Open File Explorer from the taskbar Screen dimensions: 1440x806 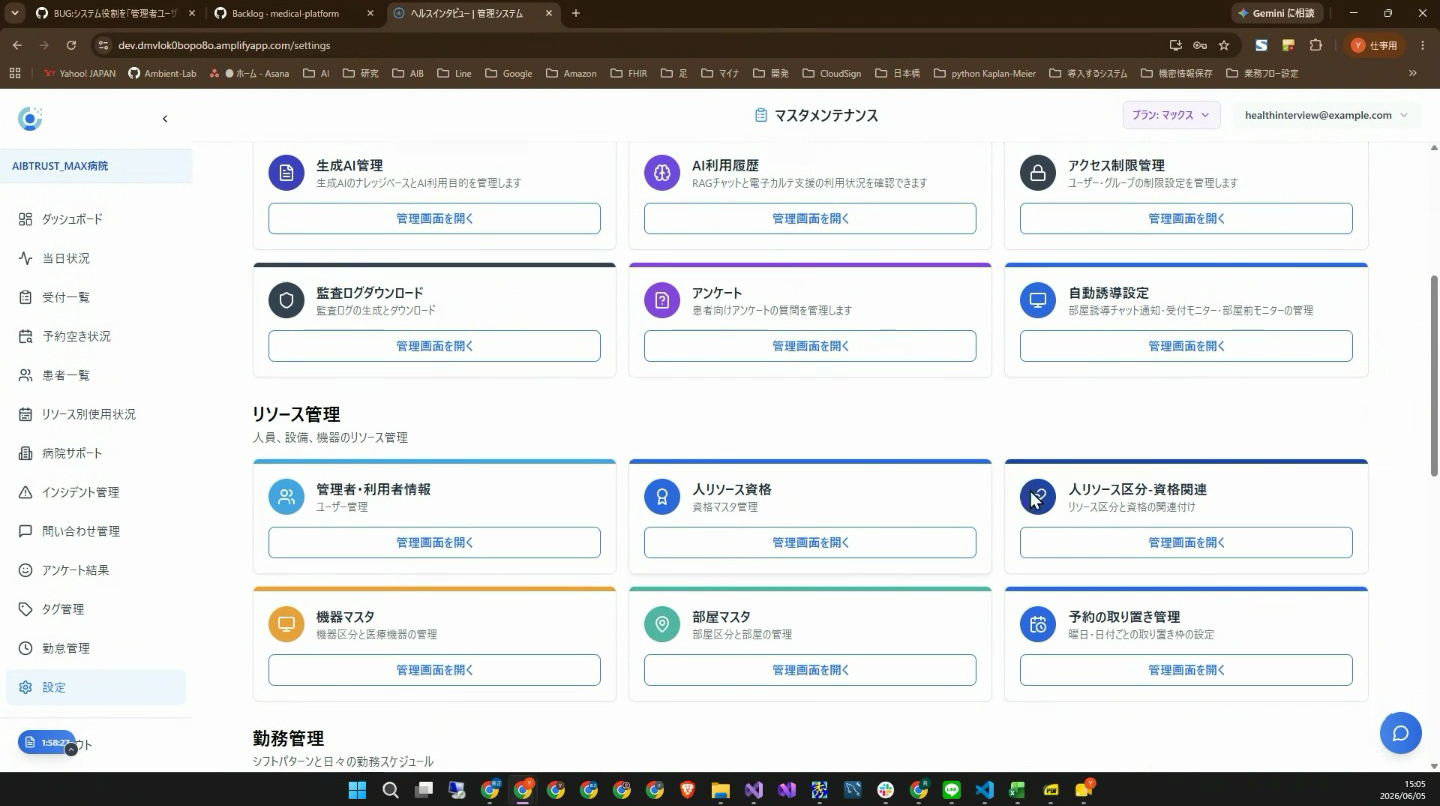(x=720, y=790)
